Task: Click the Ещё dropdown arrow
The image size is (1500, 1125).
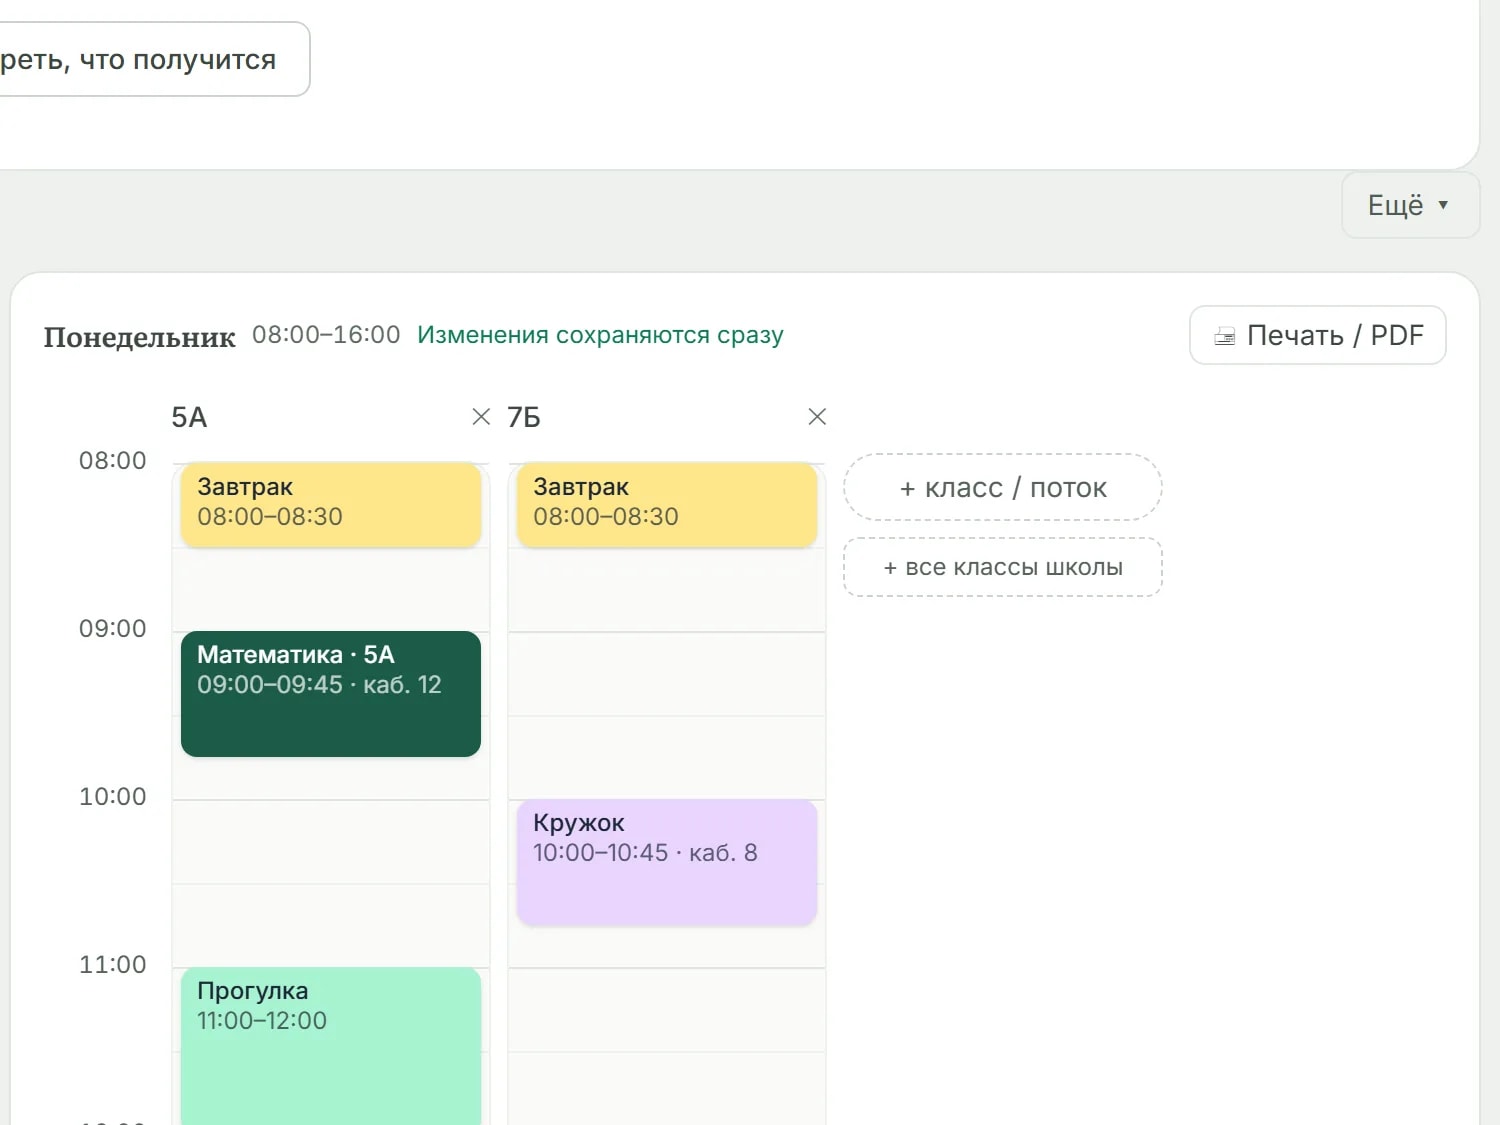Action: click(x=1443, y=205)
